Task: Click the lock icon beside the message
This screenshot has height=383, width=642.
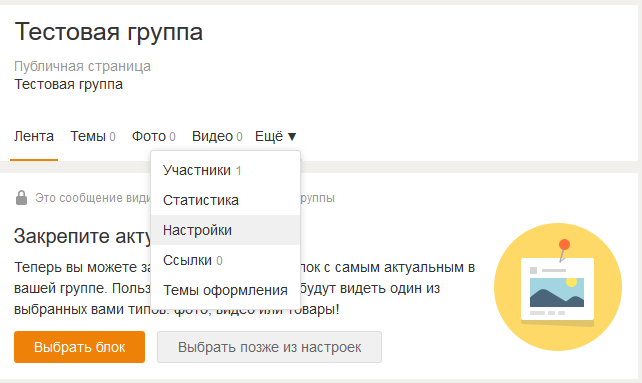Action: (21, 198)
